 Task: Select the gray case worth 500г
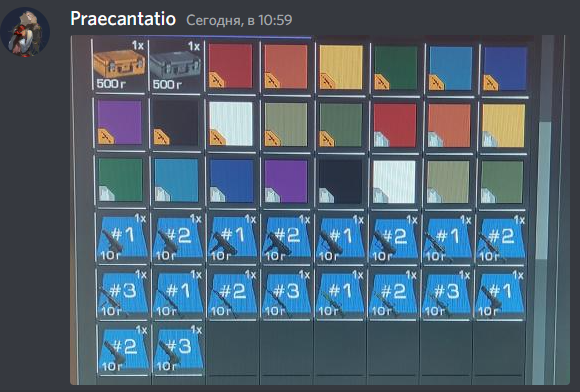click(175, 65)
